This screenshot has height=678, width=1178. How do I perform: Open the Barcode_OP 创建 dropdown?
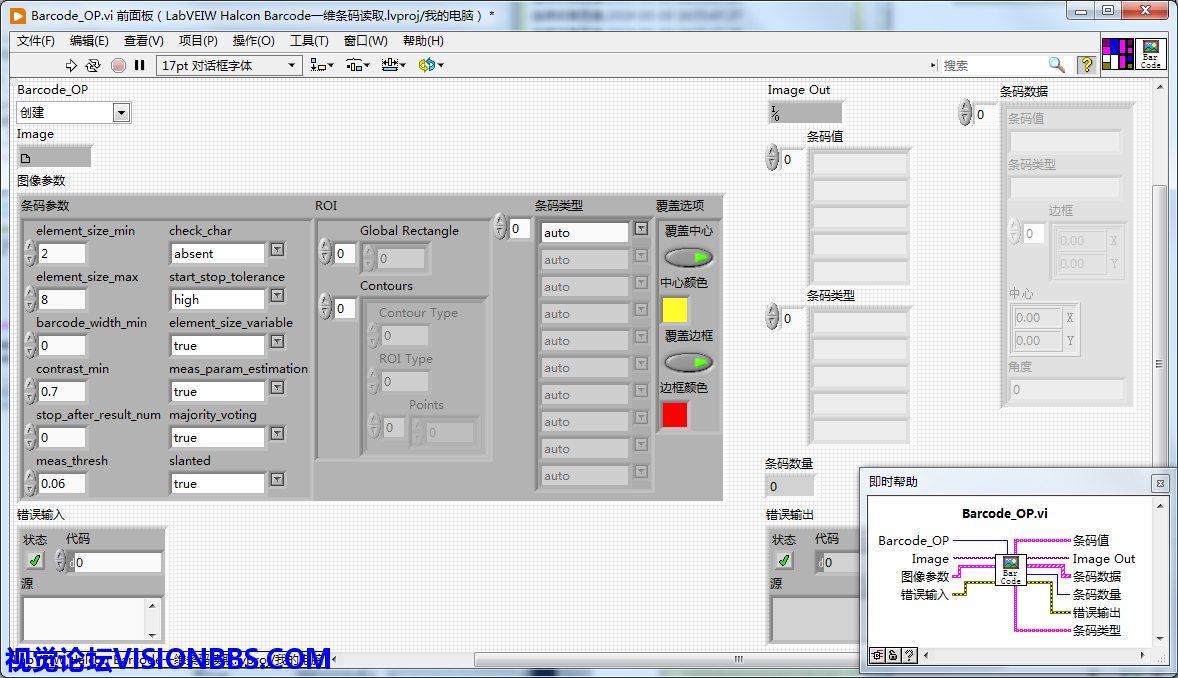121,113
